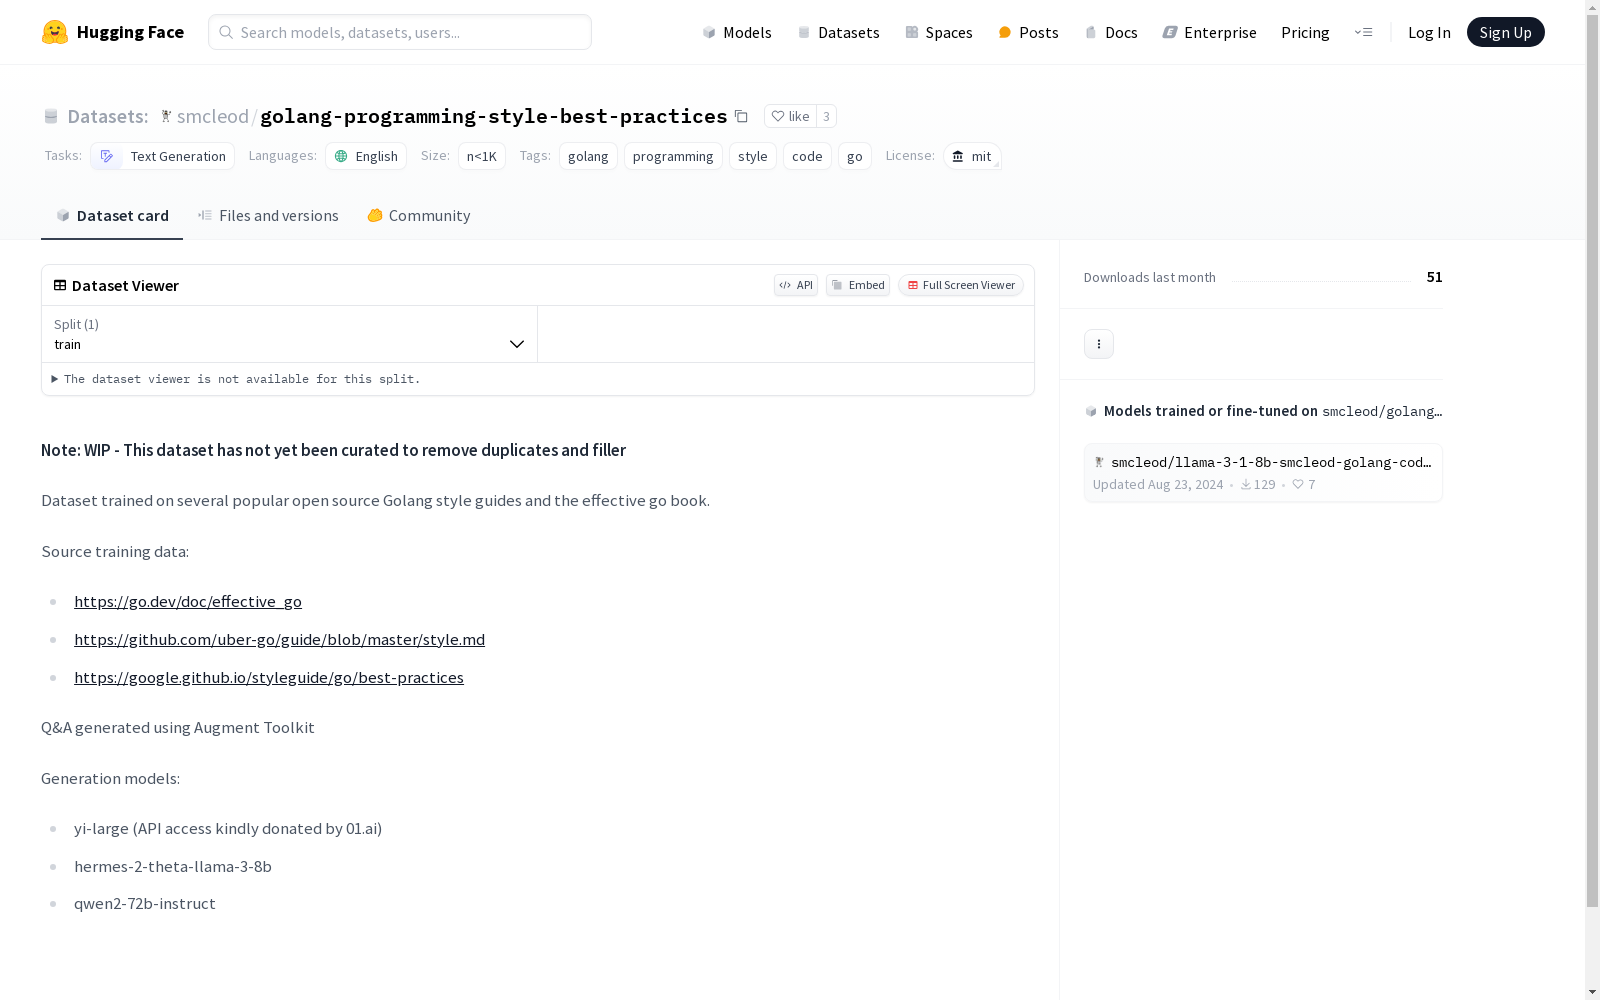Click the English language globe icon
Viewport: 1600px width, 1000px height.
341,156
